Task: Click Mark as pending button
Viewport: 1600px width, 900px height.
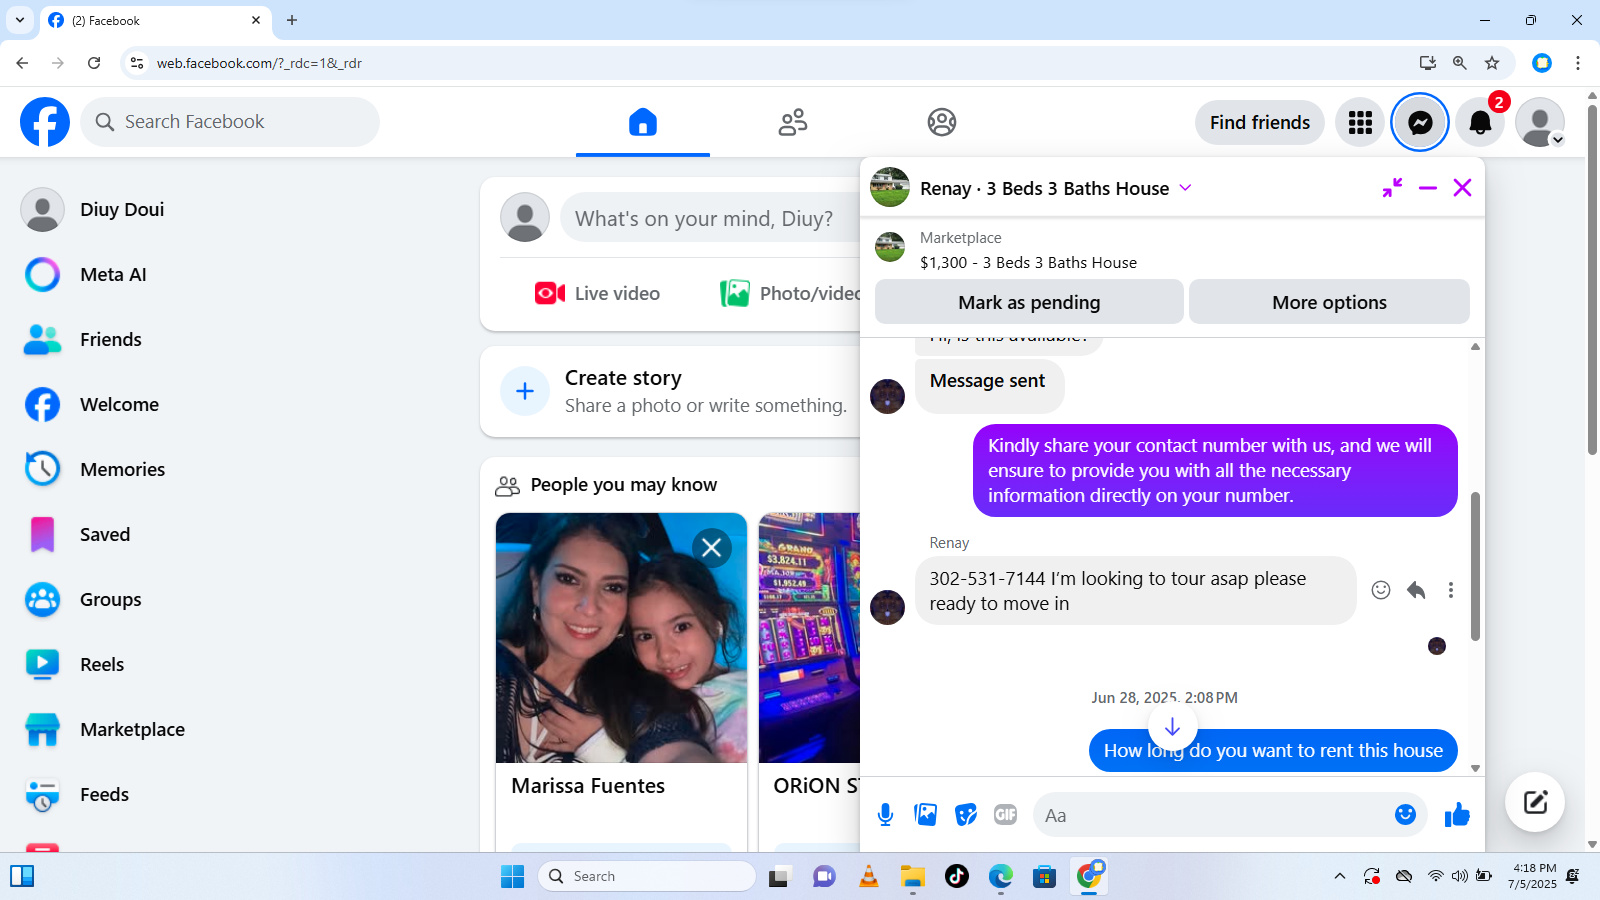Action: (1029, 302)
